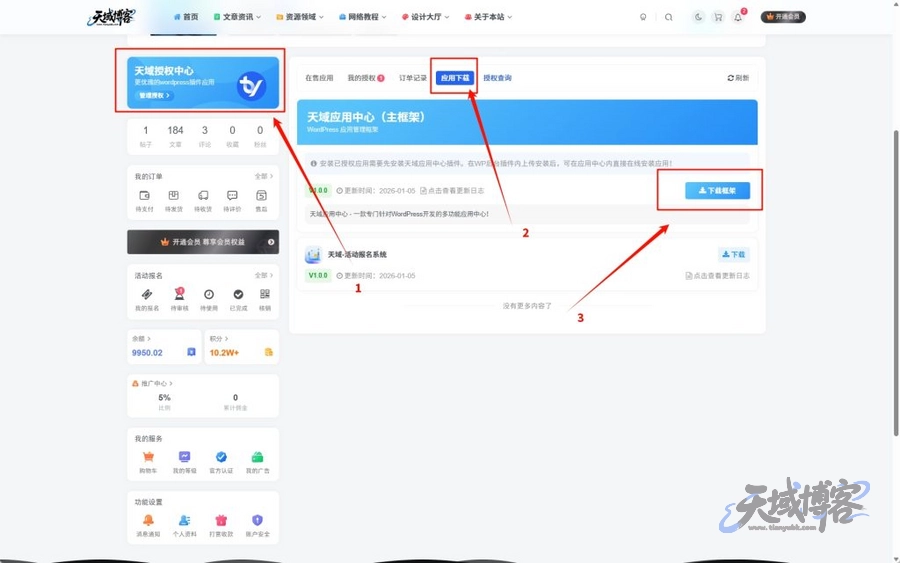
Task: Click the points coin icon beside 10.2W+
Action: 269,352
